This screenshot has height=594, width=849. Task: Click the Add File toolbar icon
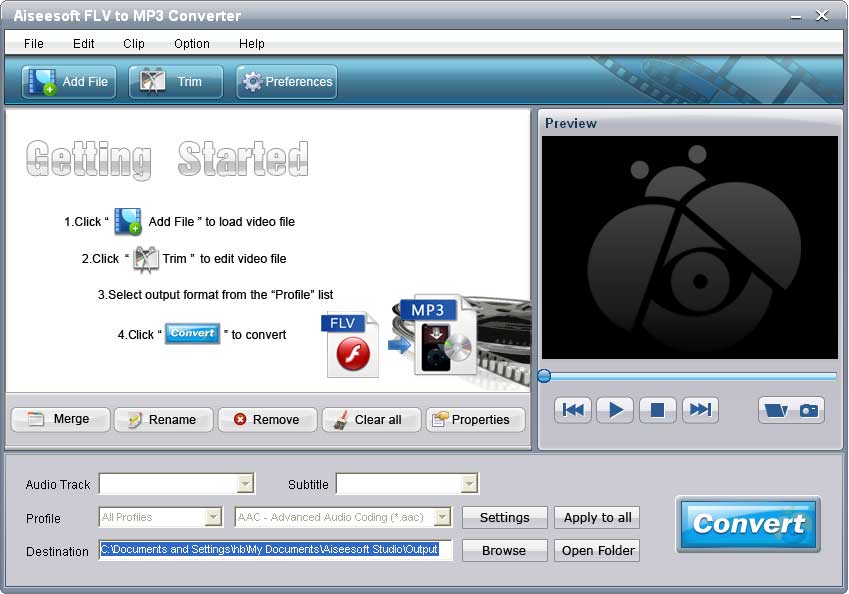pos(41,82)
